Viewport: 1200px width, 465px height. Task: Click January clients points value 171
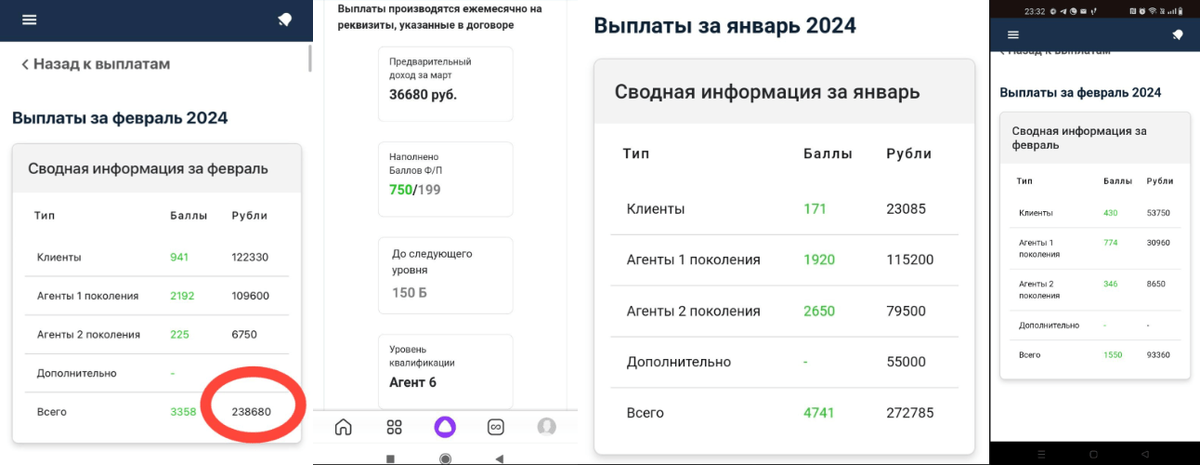tap(815, 209)
